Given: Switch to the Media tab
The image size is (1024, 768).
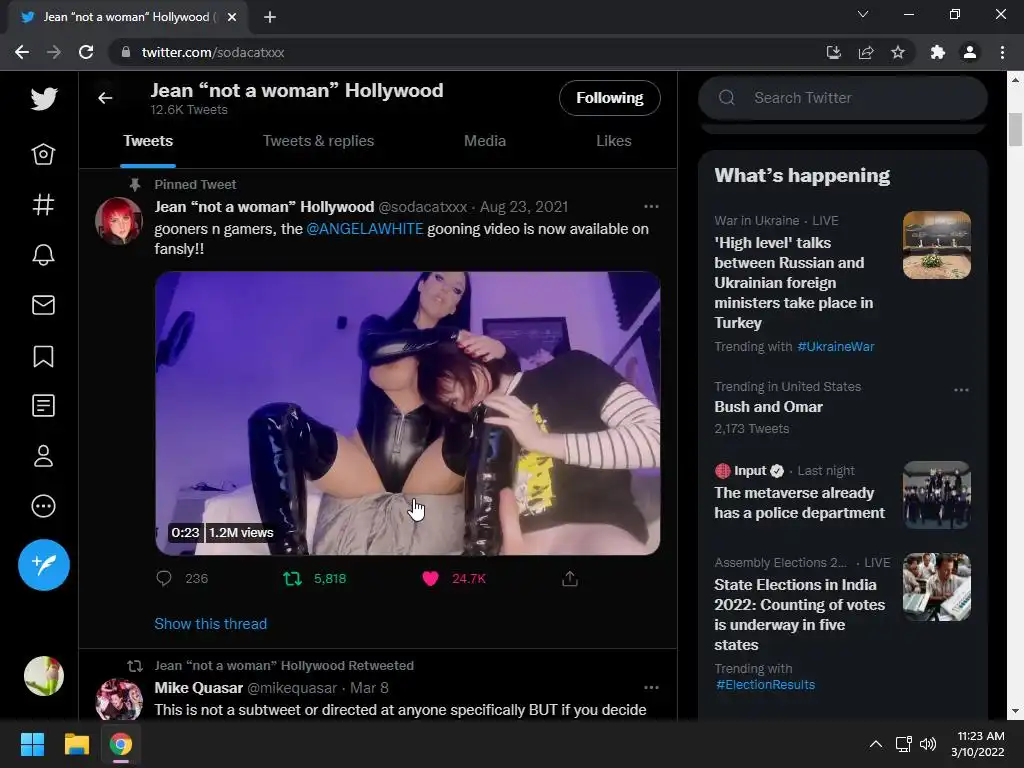Looking at the screenshot, I should (x=485, y=141).
